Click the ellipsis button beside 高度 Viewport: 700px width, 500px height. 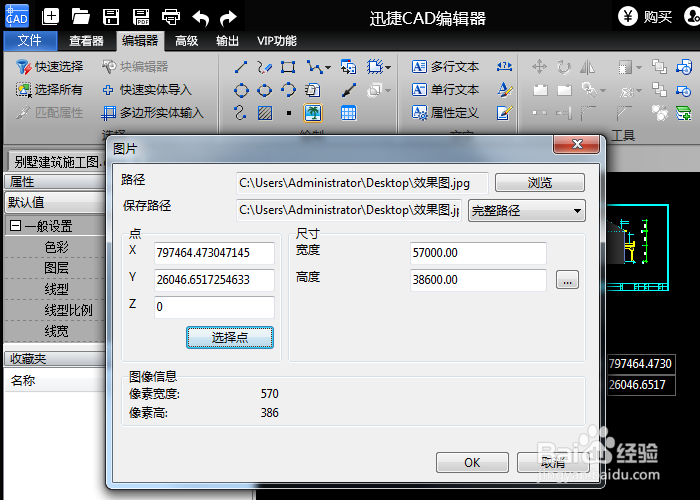(567, 280)
